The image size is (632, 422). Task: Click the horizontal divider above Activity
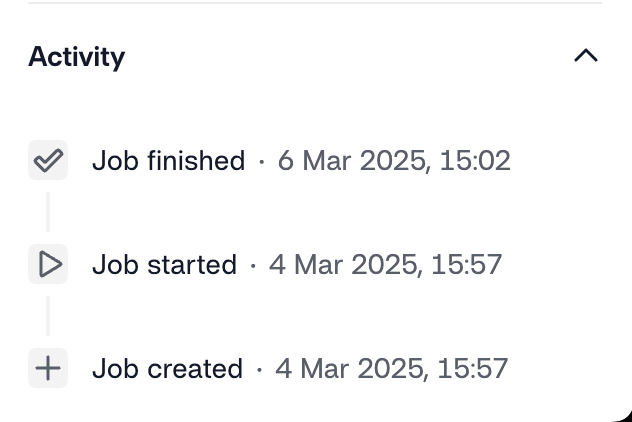tap(315, 2)
